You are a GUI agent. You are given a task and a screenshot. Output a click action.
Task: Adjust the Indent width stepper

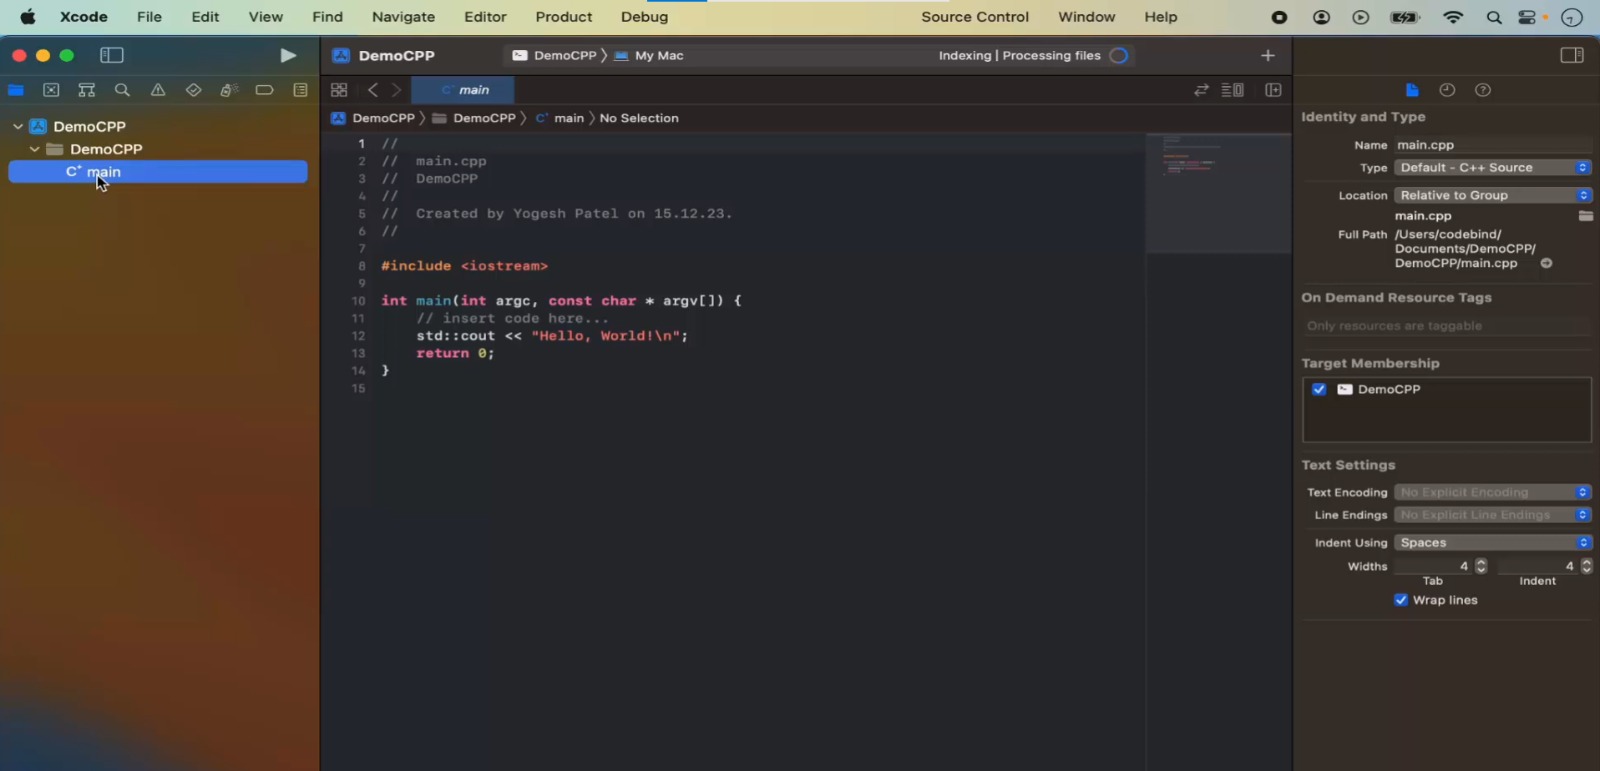click(1586, 566)
